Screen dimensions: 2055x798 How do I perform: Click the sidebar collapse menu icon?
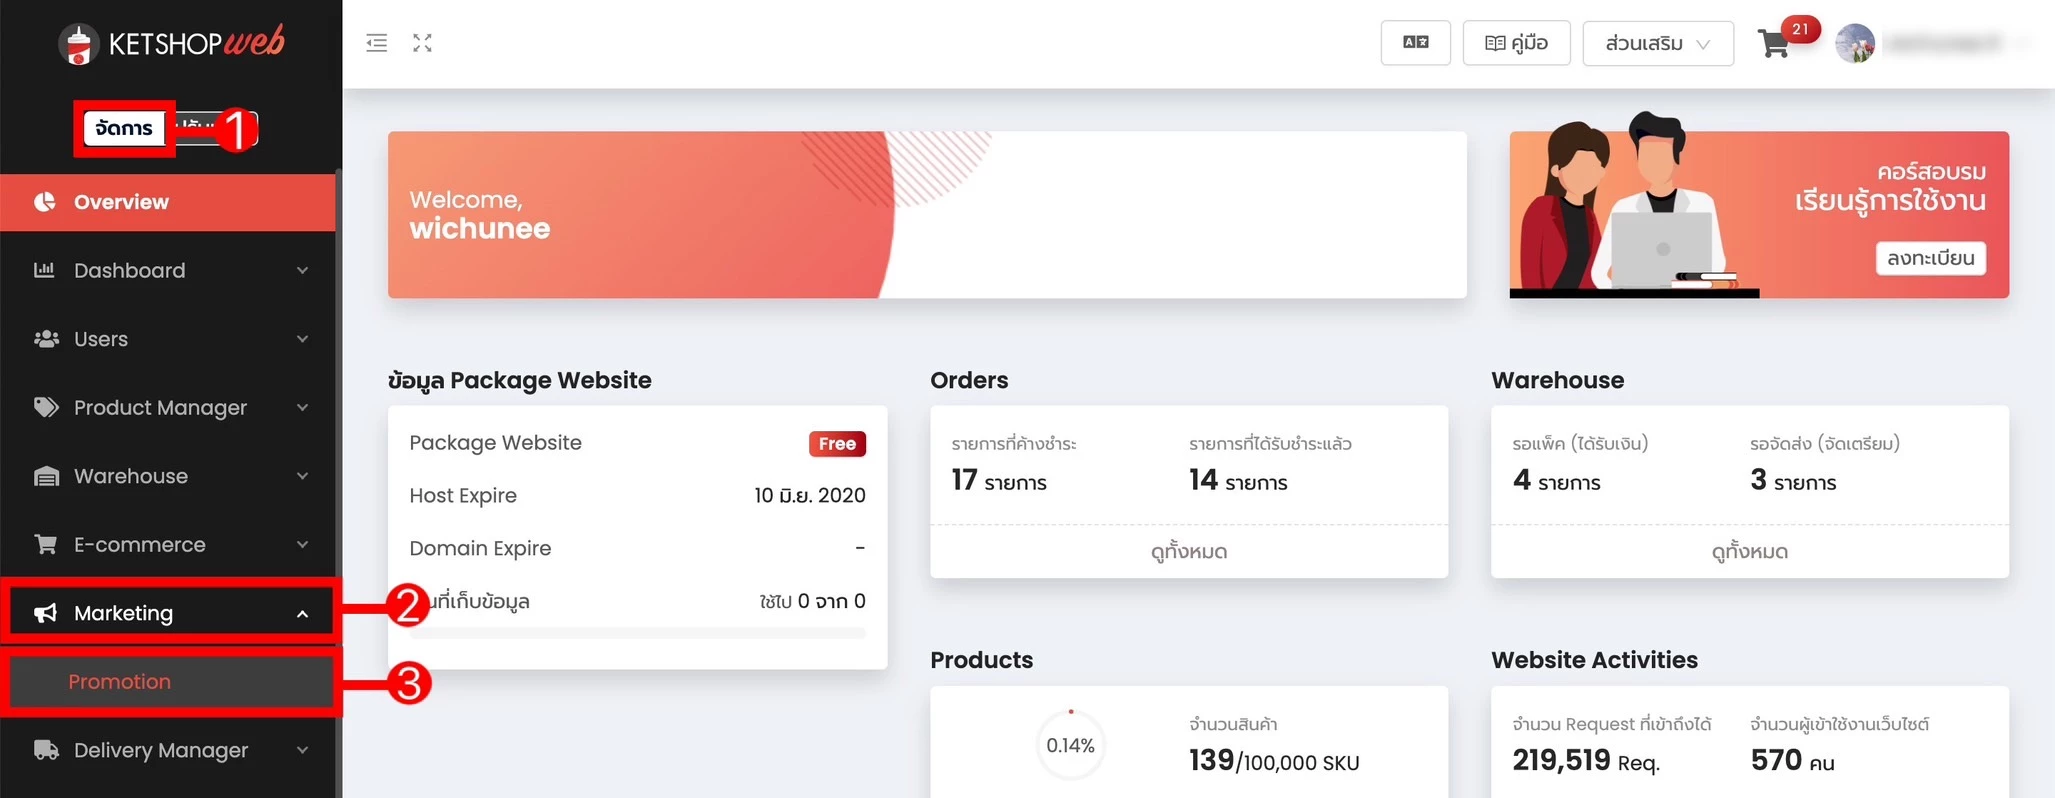point(376,43)
